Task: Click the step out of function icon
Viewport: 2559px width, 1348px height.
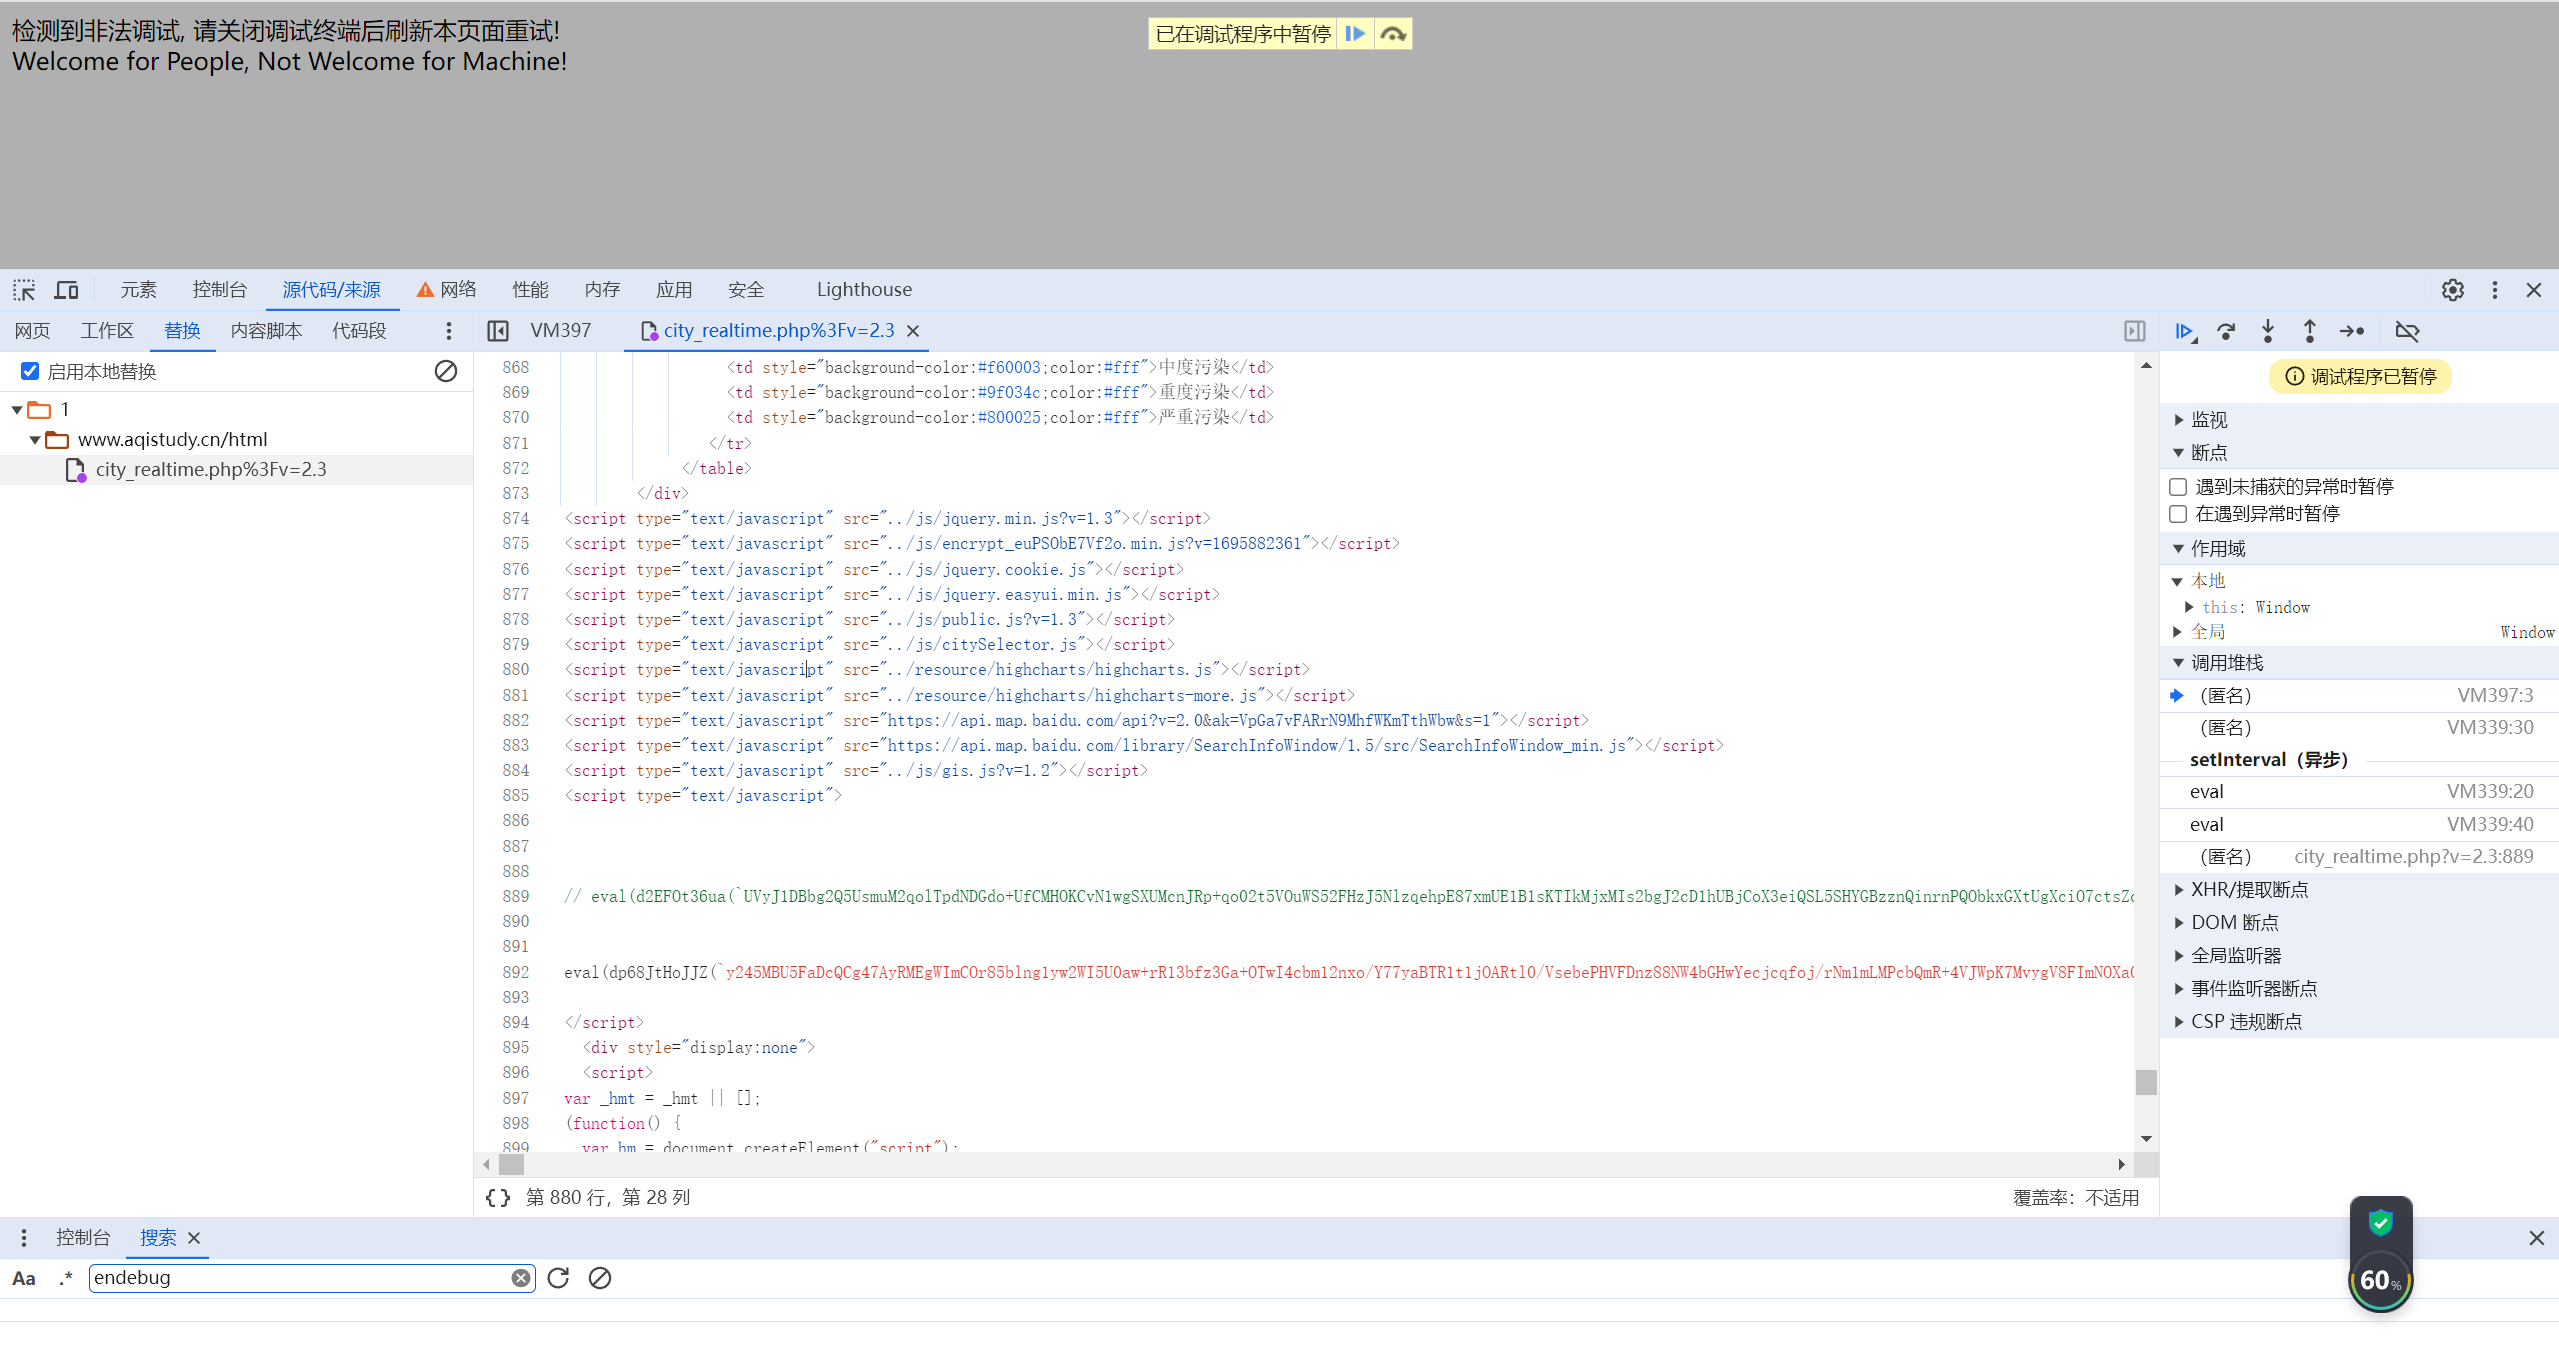Action: point(2309,331)
